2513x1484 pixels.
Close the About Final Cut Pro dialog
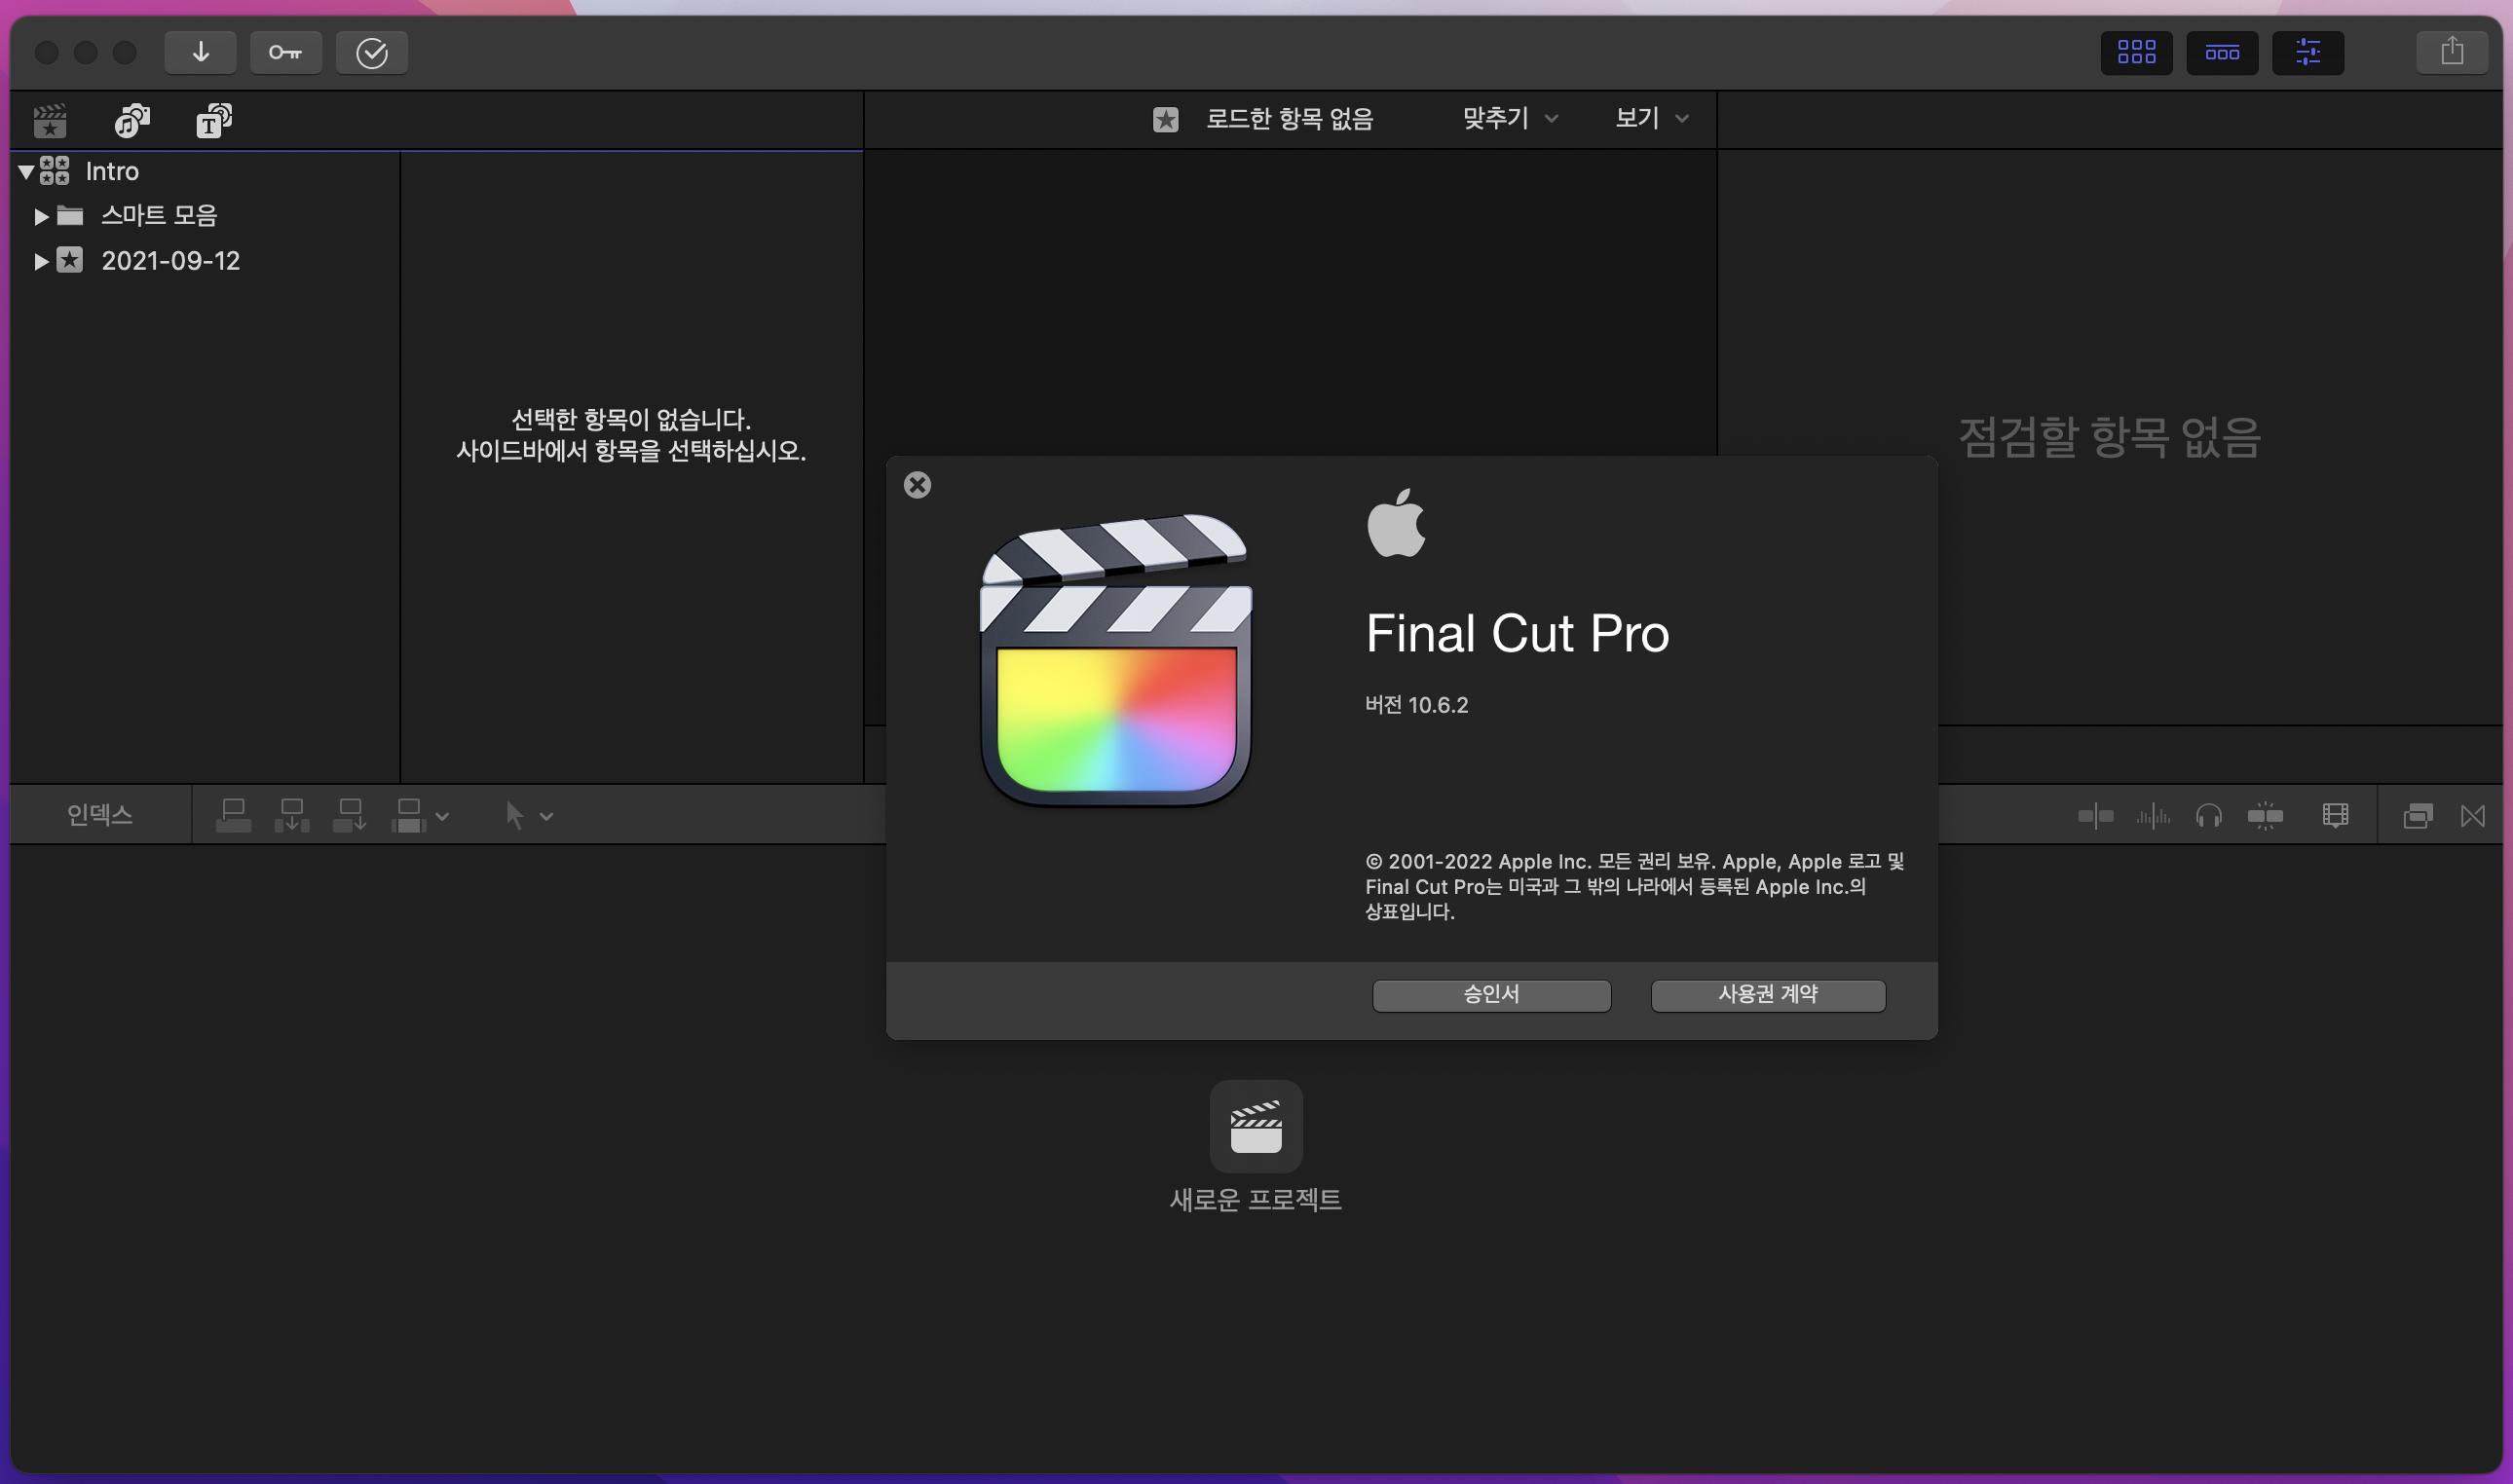pyautogui.click(x=917, y=485)
